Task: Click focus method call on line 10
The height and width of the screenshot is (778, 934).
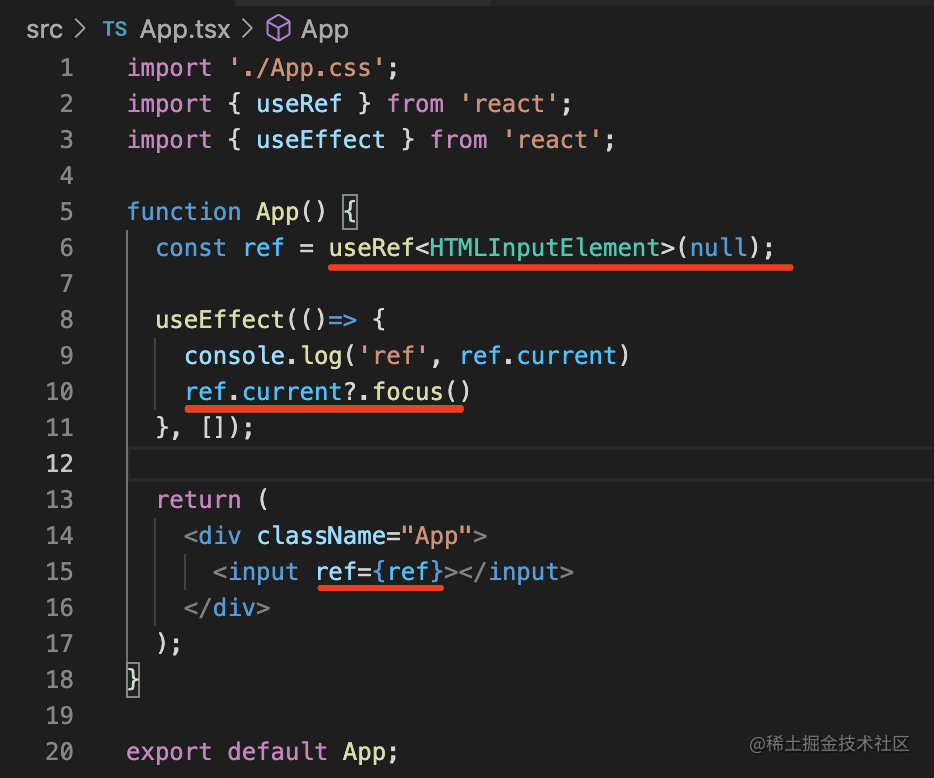Action: [408, 392]
